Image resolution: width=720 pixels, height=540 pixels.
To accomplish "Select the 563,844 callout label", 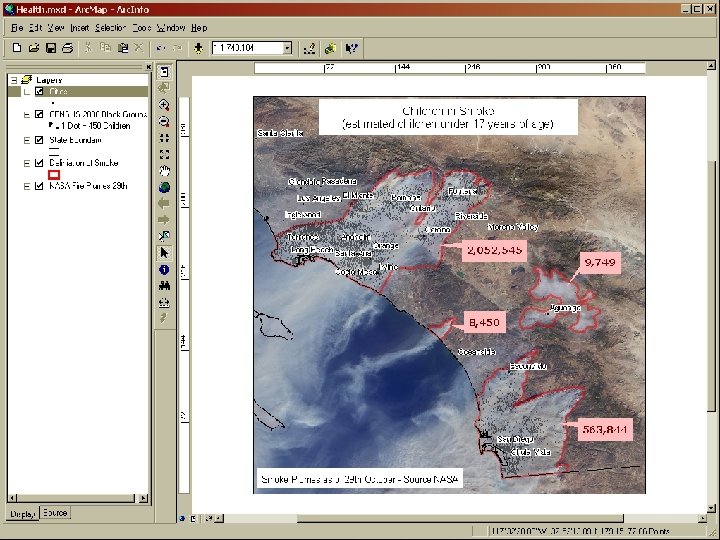I will tap(605, 429).
